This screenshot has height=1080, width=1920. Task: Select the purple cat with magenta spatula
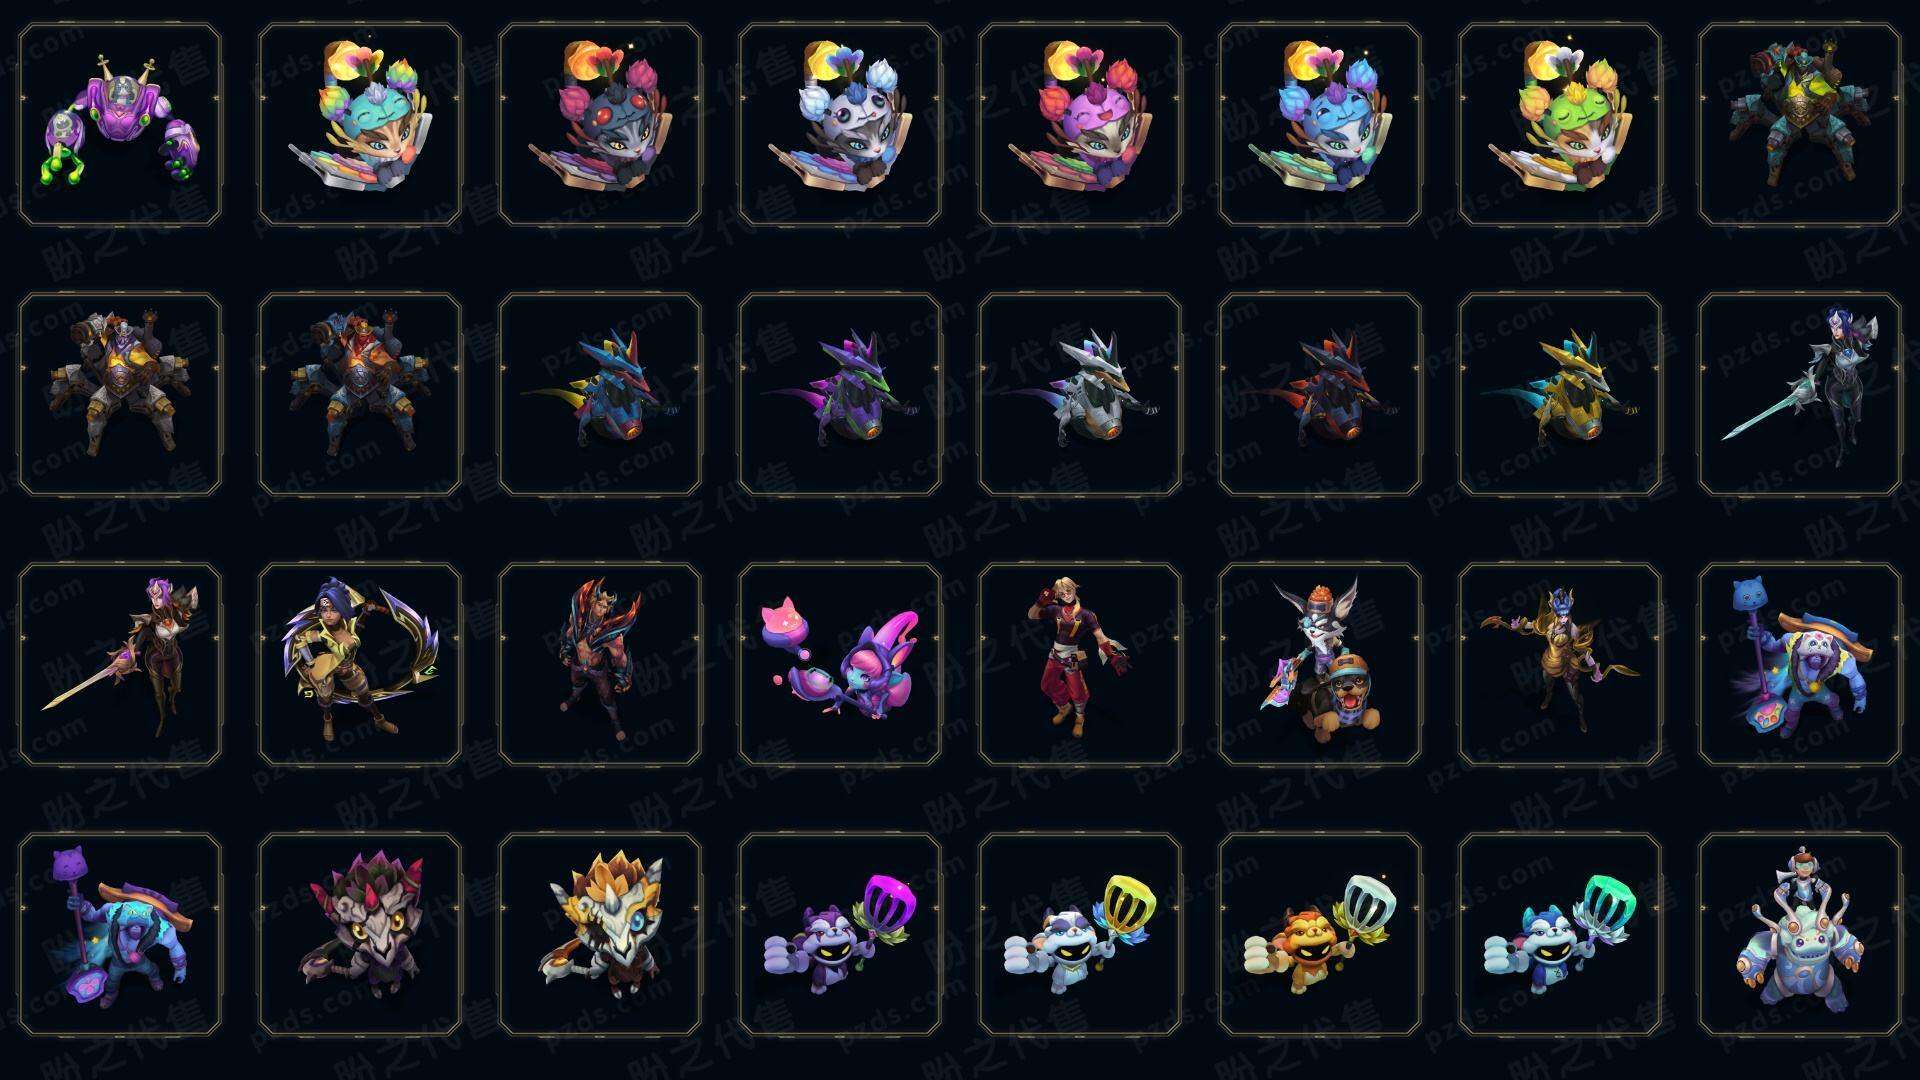[x=840, y=934]
